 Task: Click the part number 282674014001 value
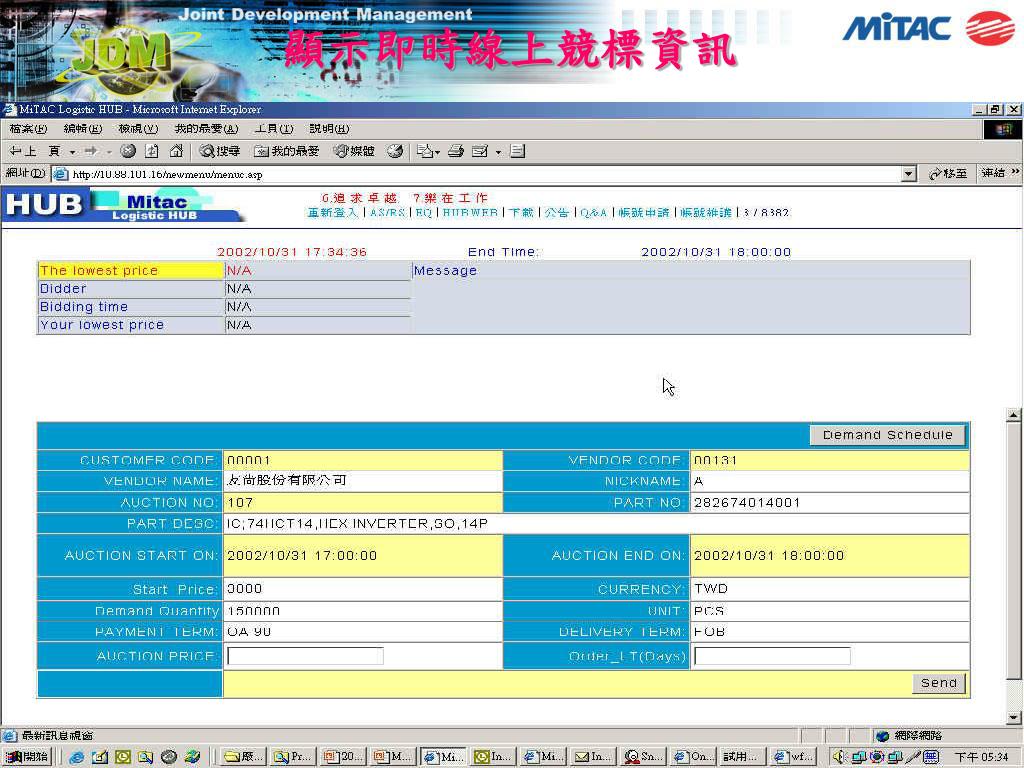pos(746,502)
